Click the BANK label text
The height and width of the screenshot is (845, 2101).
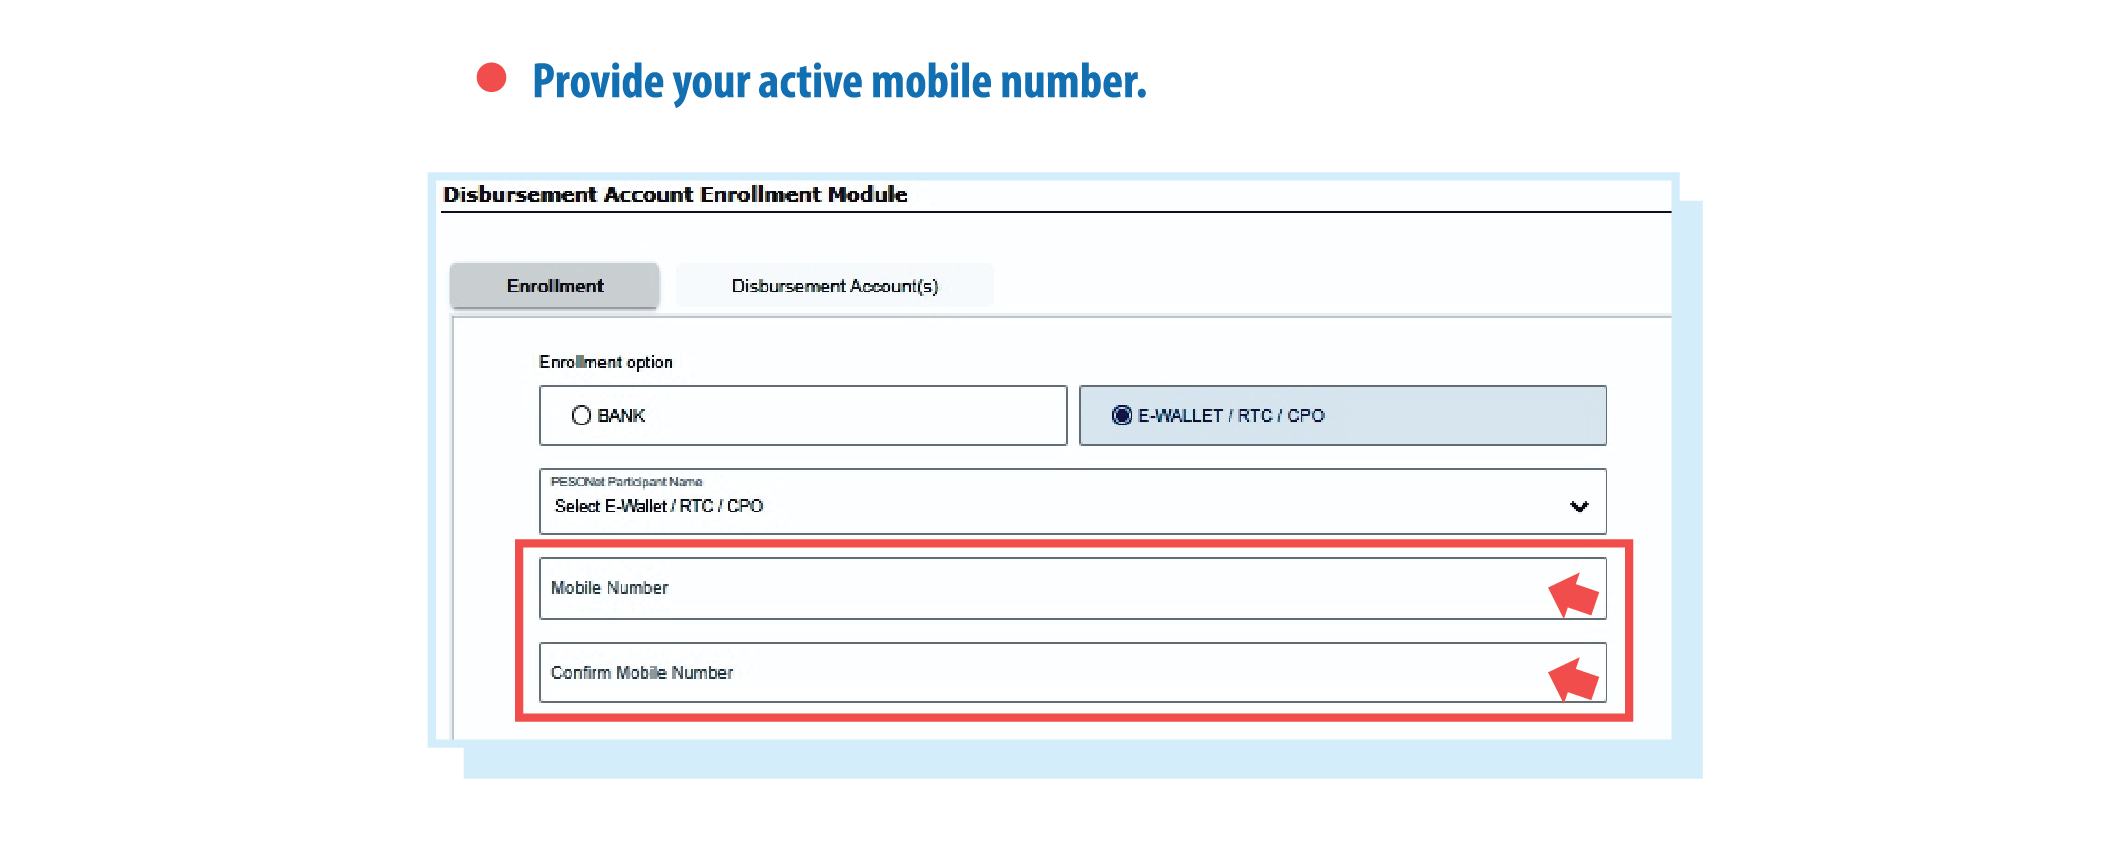[621, 415]
